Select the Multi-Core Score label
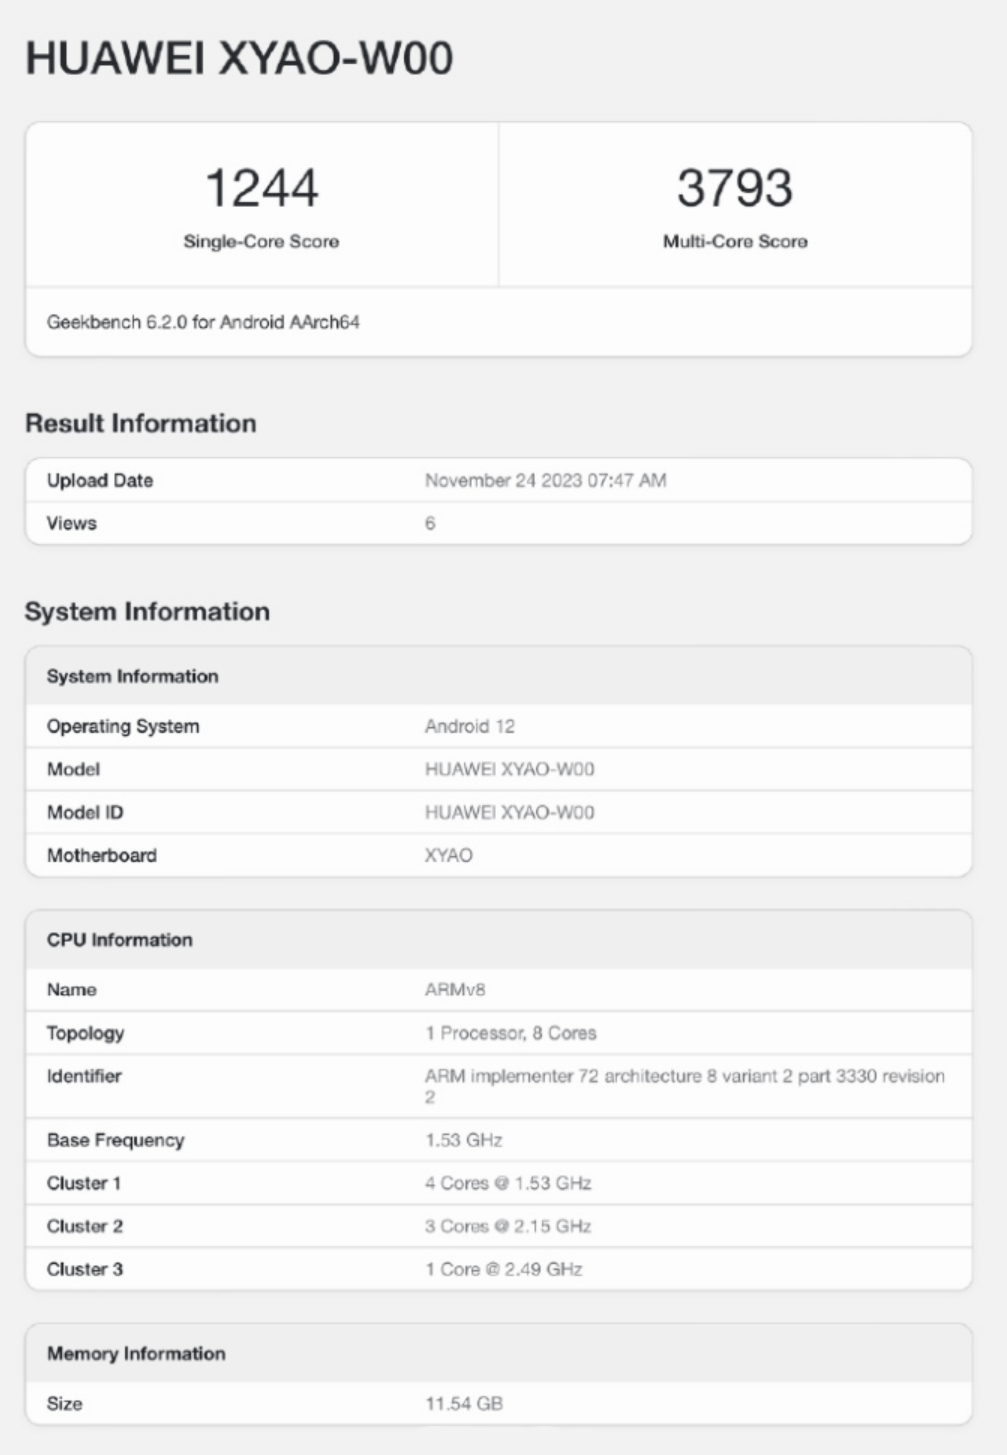Viewport: 1007px width, 1455px height. pyautogui.click(x=735, y=241)
